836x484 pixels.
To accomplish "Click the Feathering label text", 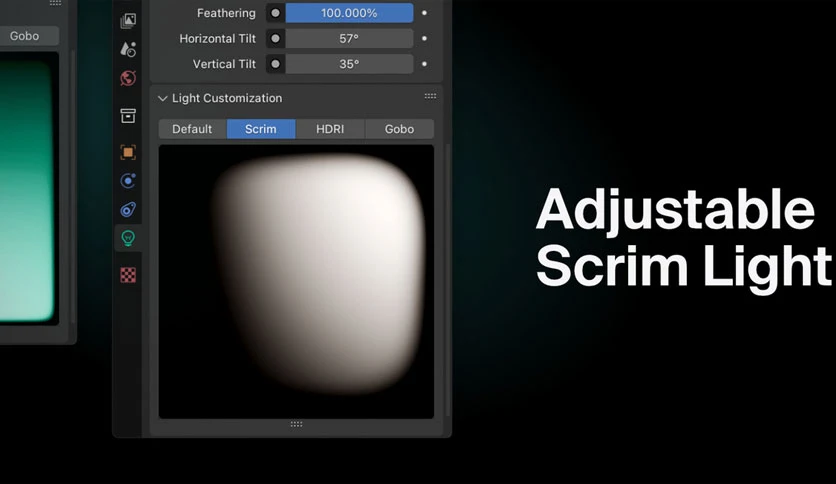I will point(226,13).
